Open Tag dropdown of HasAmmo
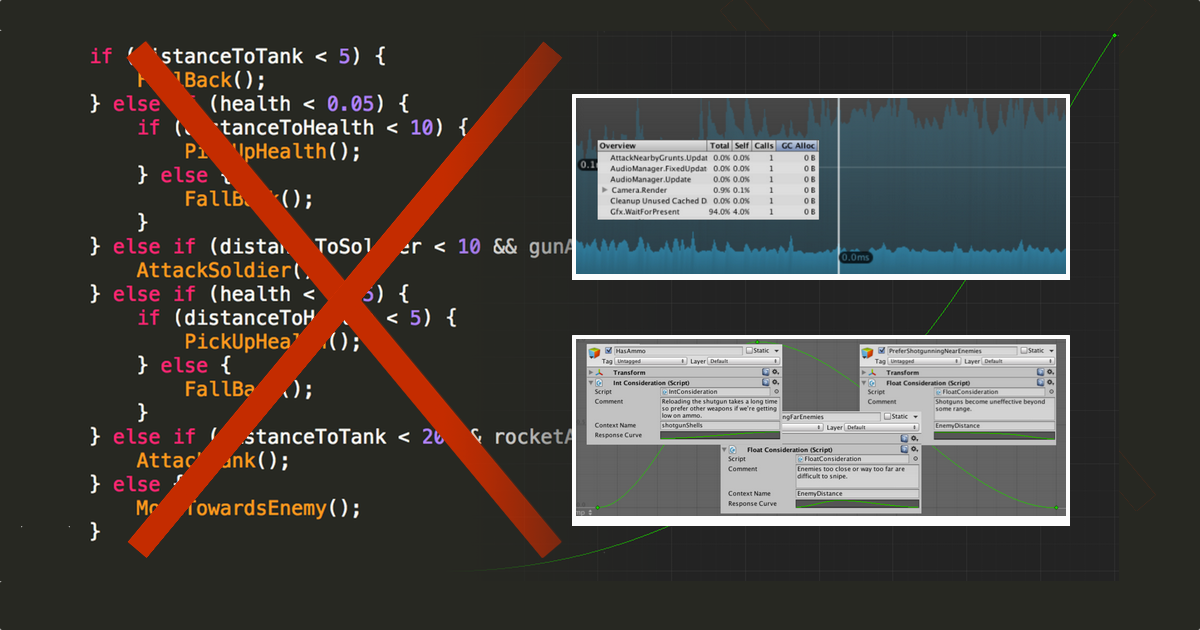The width and height of the screenshot is (1200, 630). coord(650,361)
